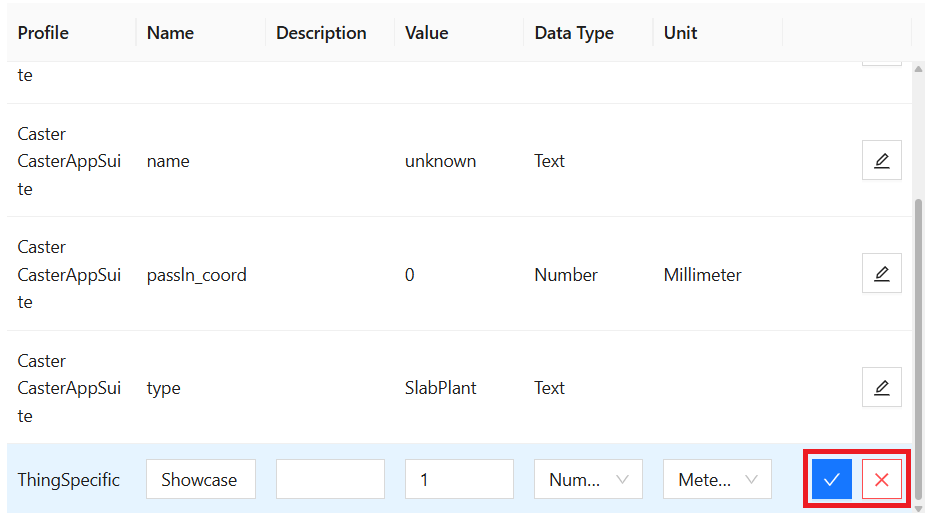Viewport: 926px width, 513px height.
Task: Click the vertical scrollbar thumb
Action: coord(918,348)
